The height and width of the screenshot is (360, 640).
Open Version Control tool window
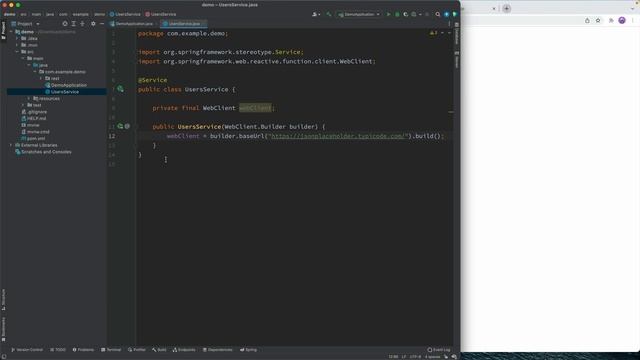tap(27, 350)
